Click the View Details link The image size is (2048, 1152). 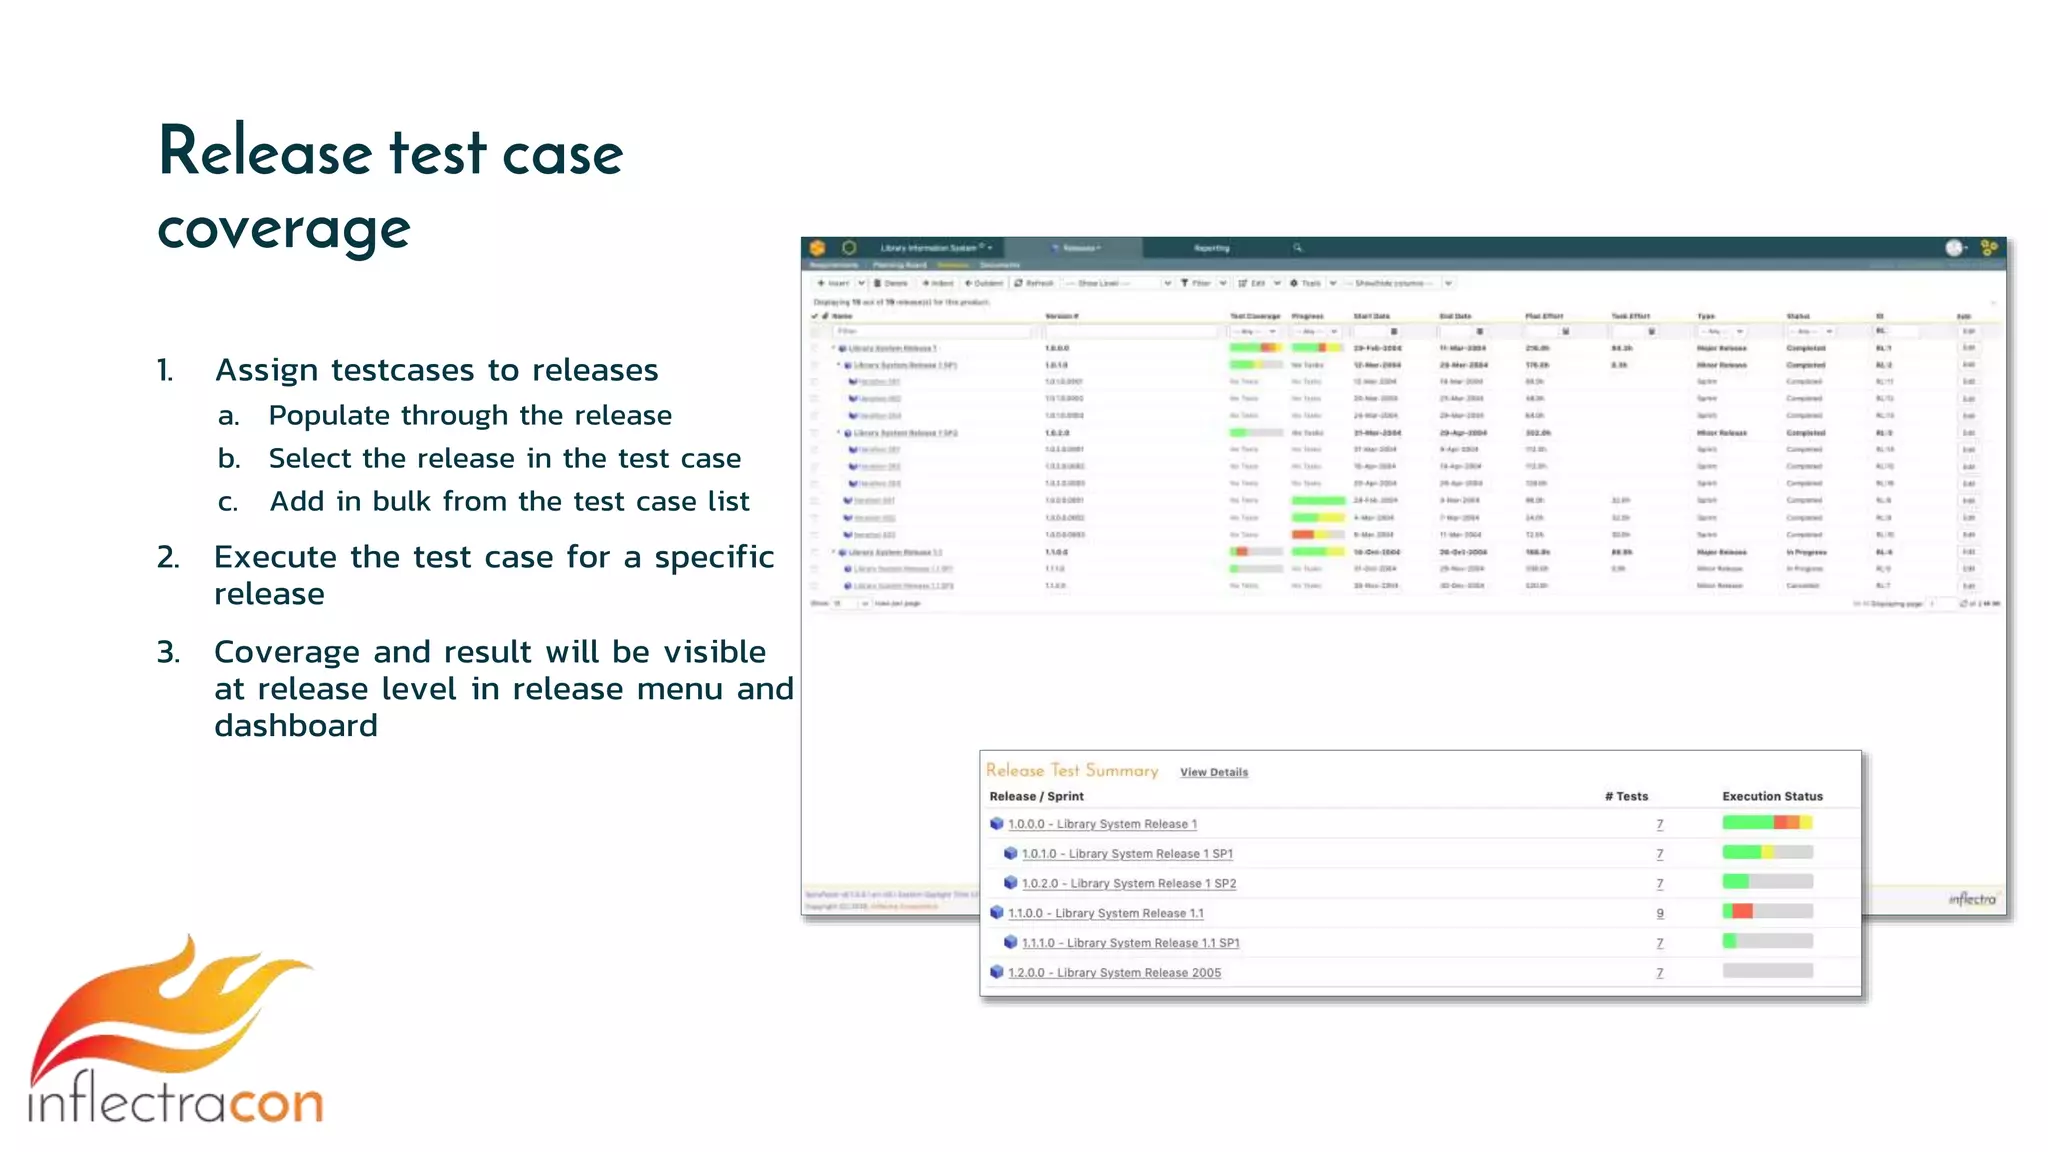1214,772
